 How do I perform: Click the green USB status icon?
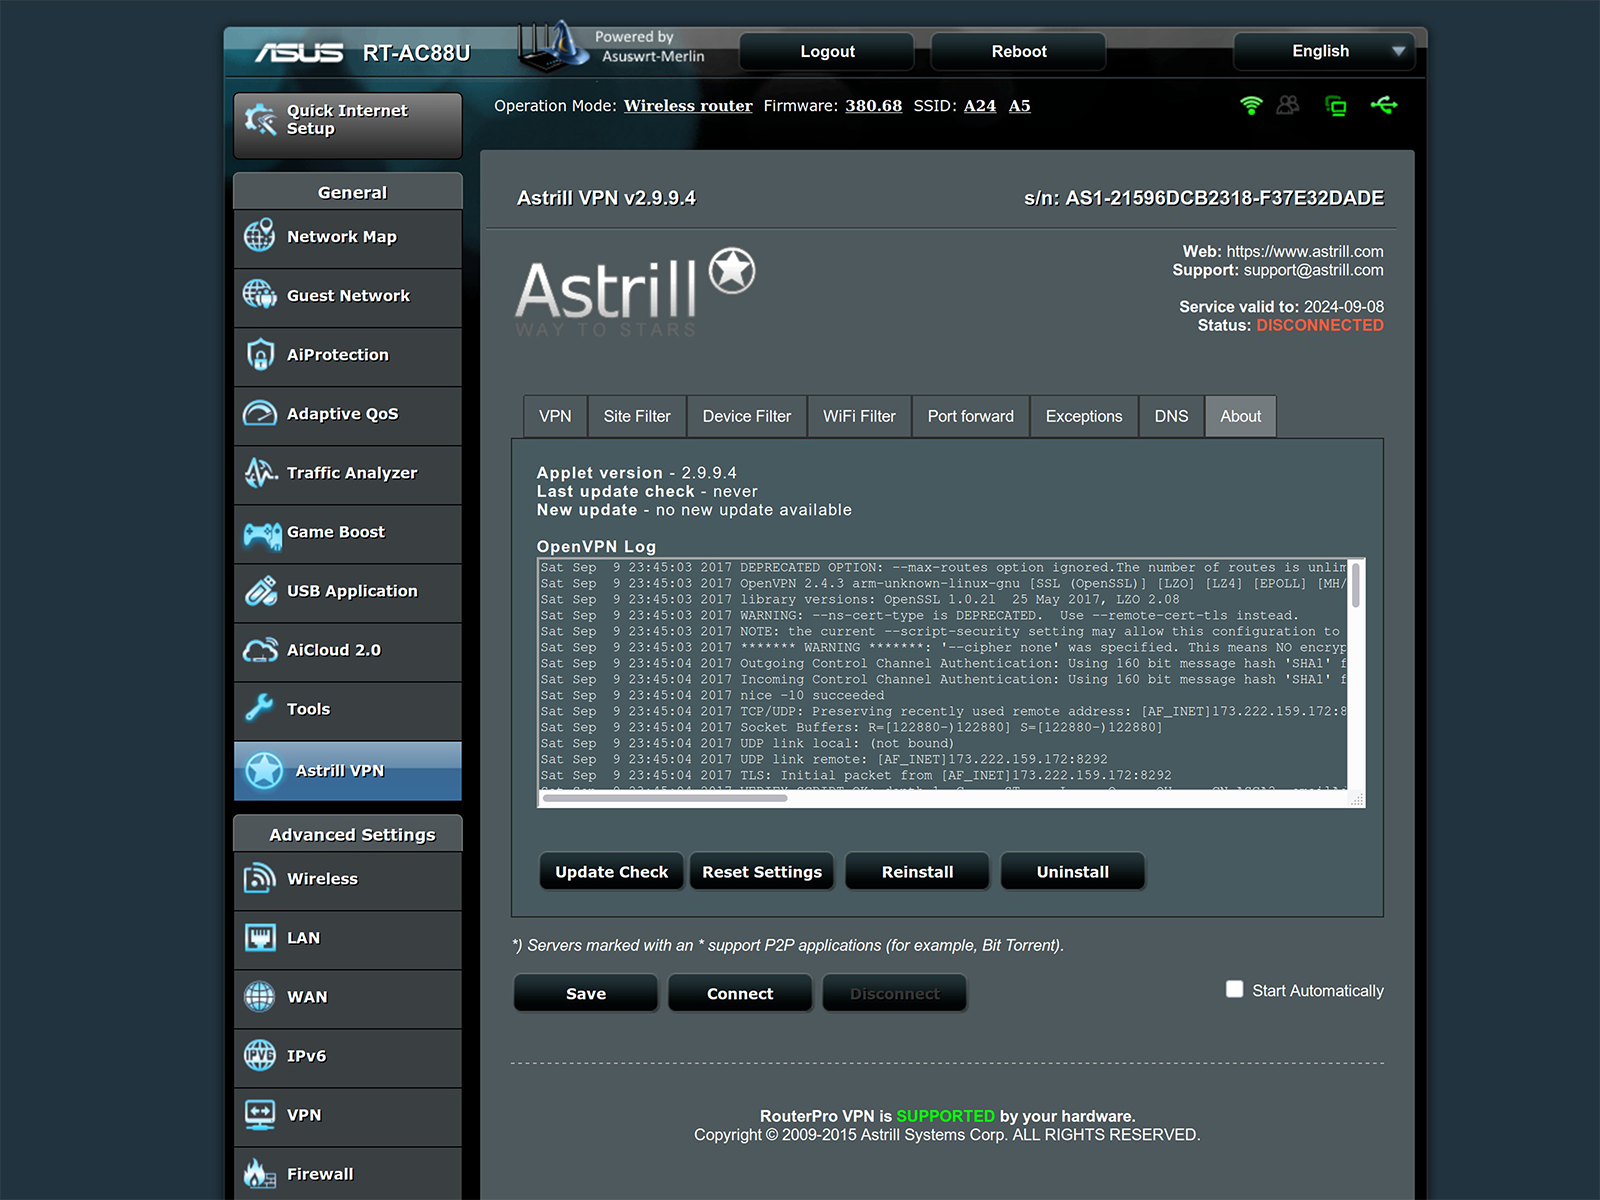tap(1384, 105)
